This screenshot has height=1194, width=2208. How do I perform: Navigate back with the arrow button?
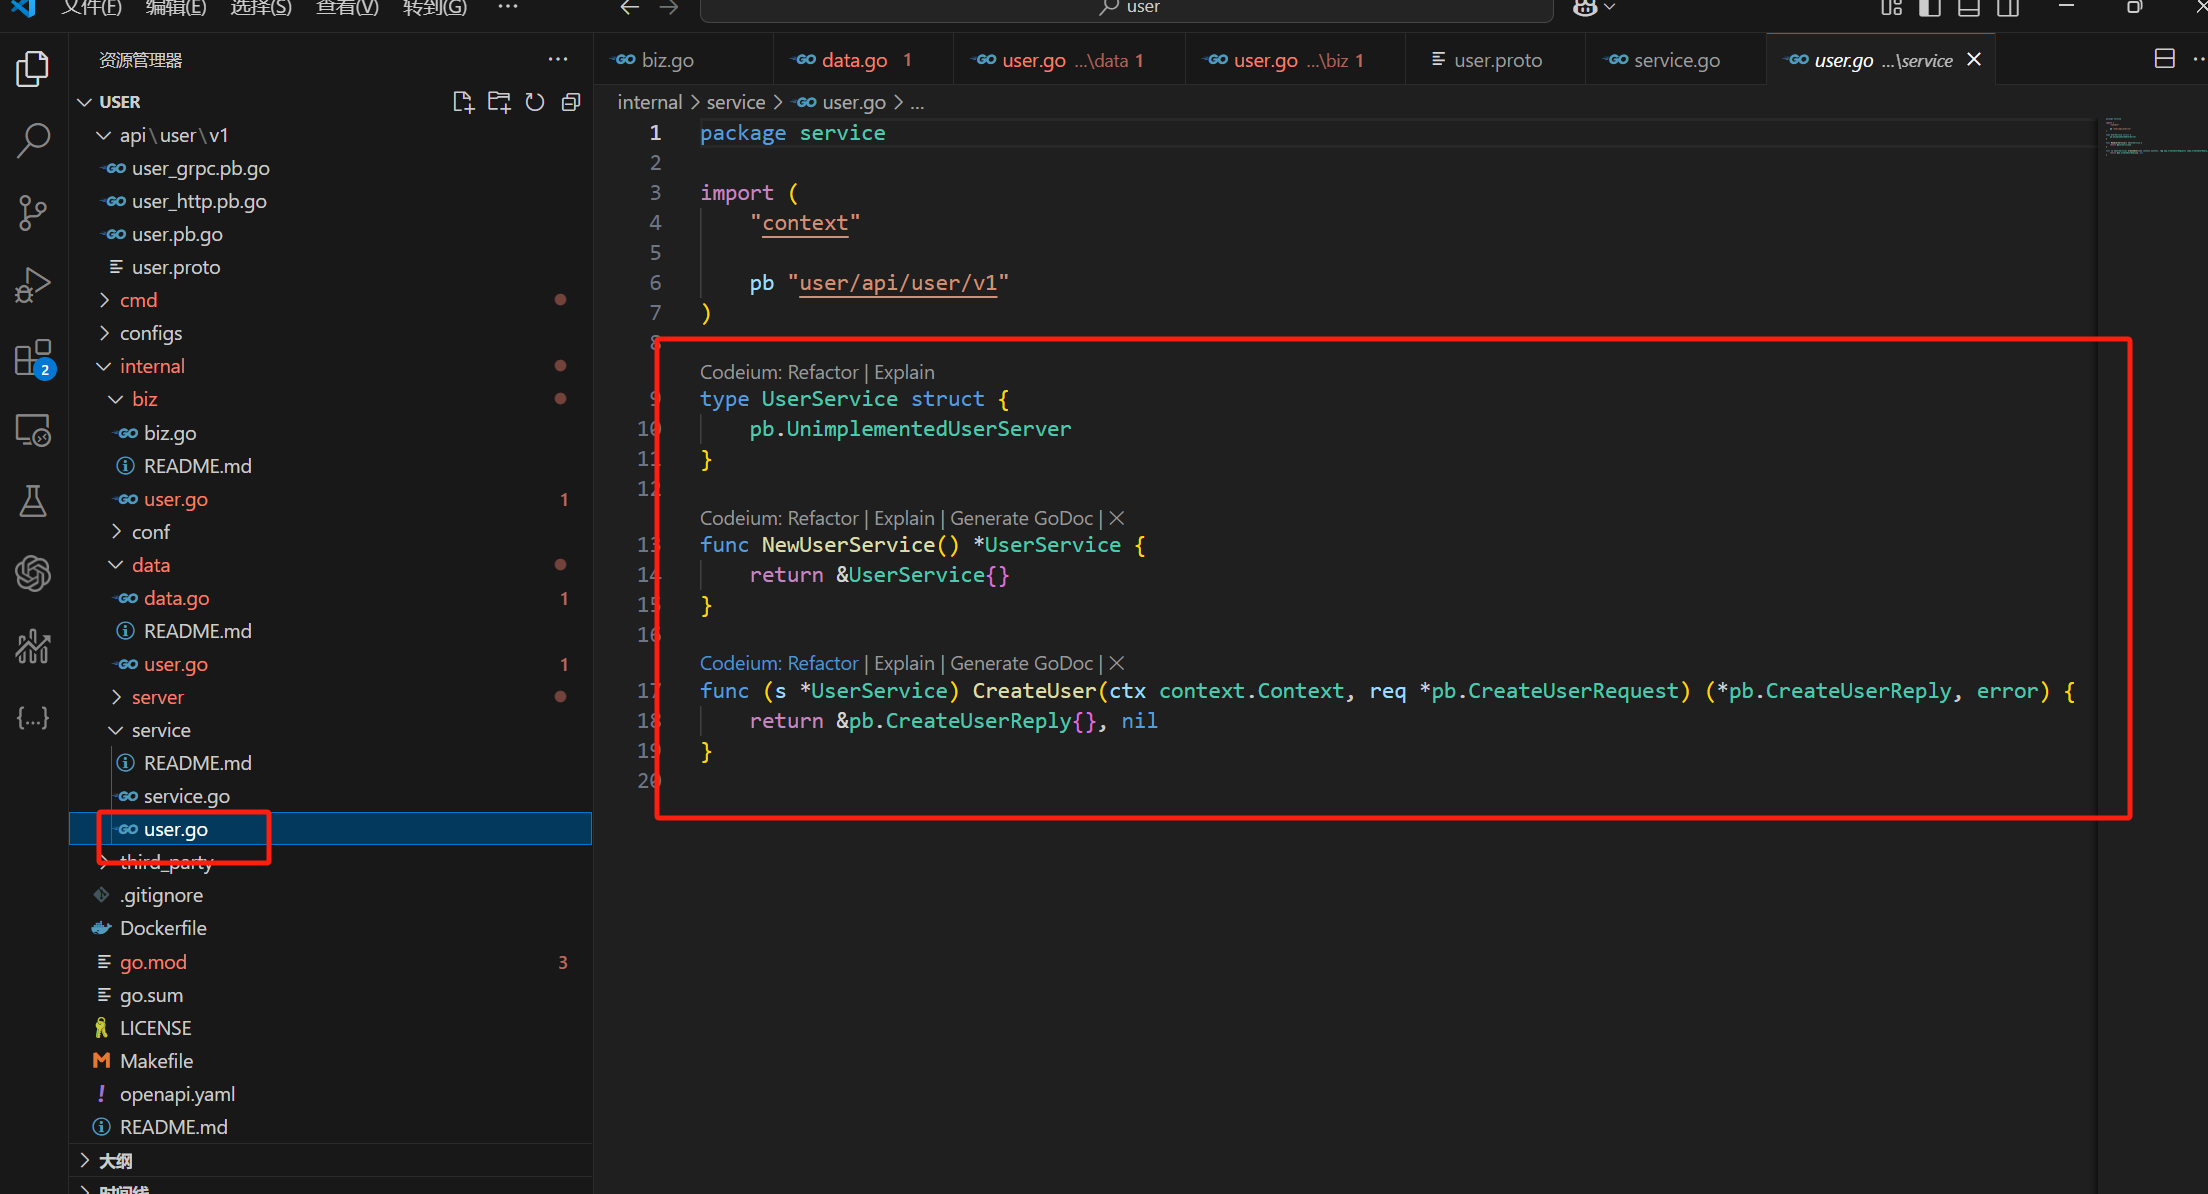(629, 8)
